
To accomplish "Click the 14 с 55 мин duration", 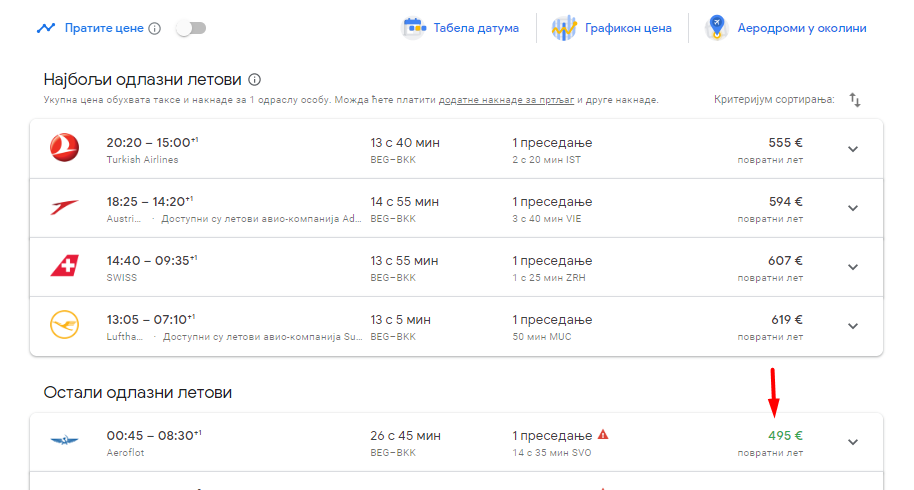I will point(405,202).
